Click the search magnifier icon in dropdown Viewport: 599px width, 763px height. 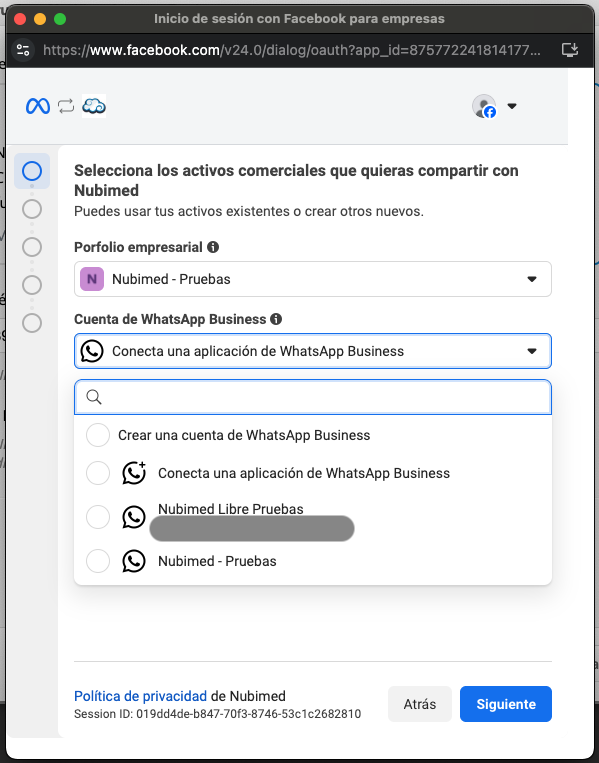[x=94, y=397]
